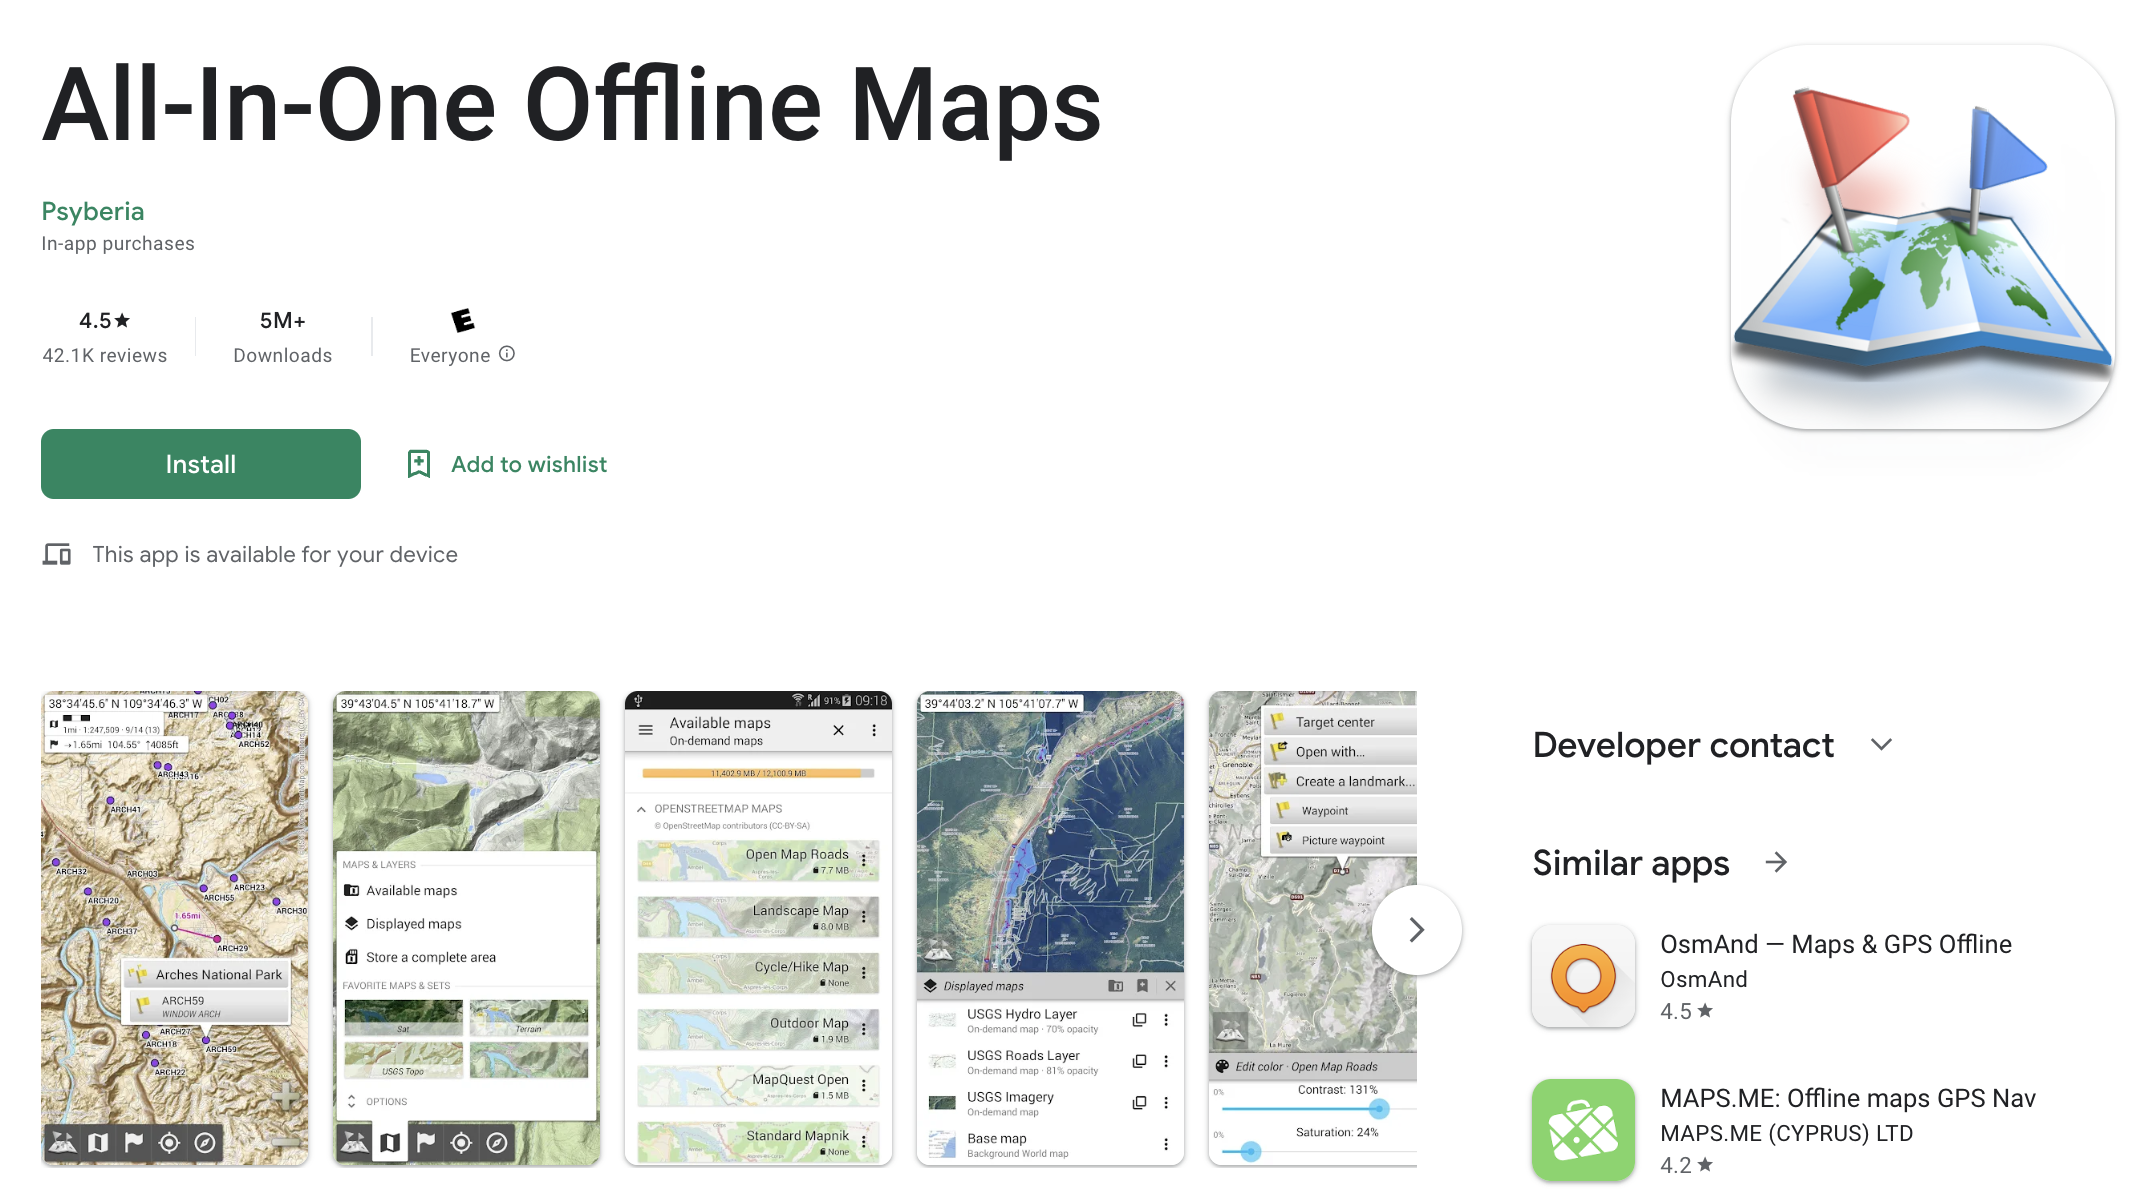The height and width of the screenshot is (1202, 2154).
Task: Open the USGS Displayed maps screenshot
Action: coord(1051,928)
